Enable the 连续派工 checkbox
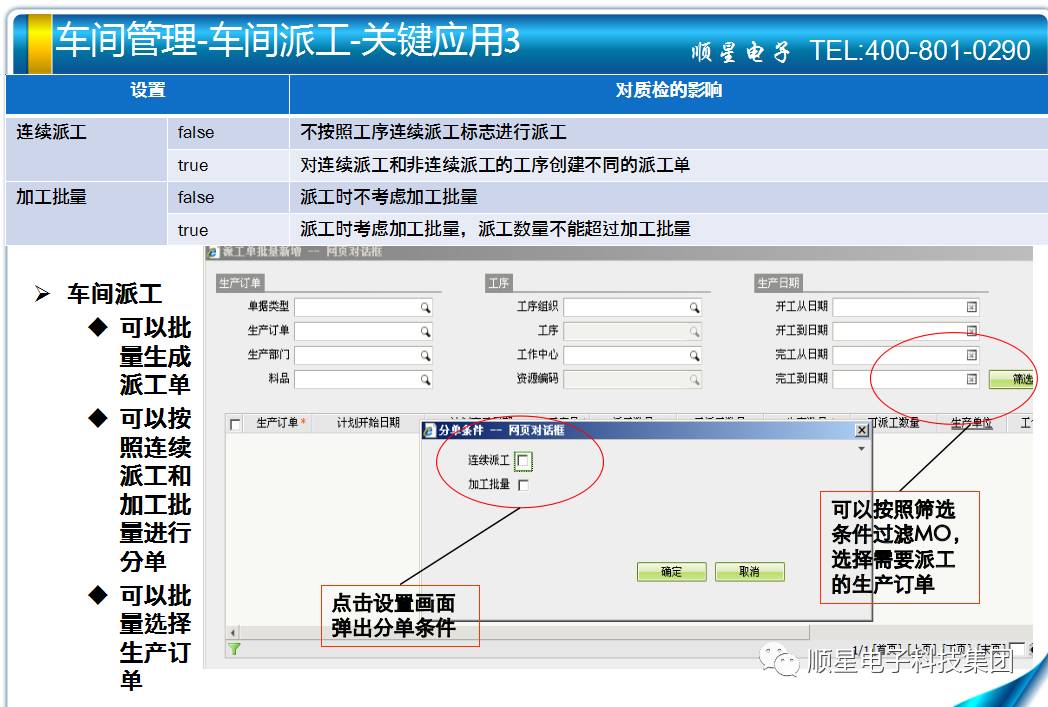The width and height of the screenshot is (1048, 707). tap(524, 461)
